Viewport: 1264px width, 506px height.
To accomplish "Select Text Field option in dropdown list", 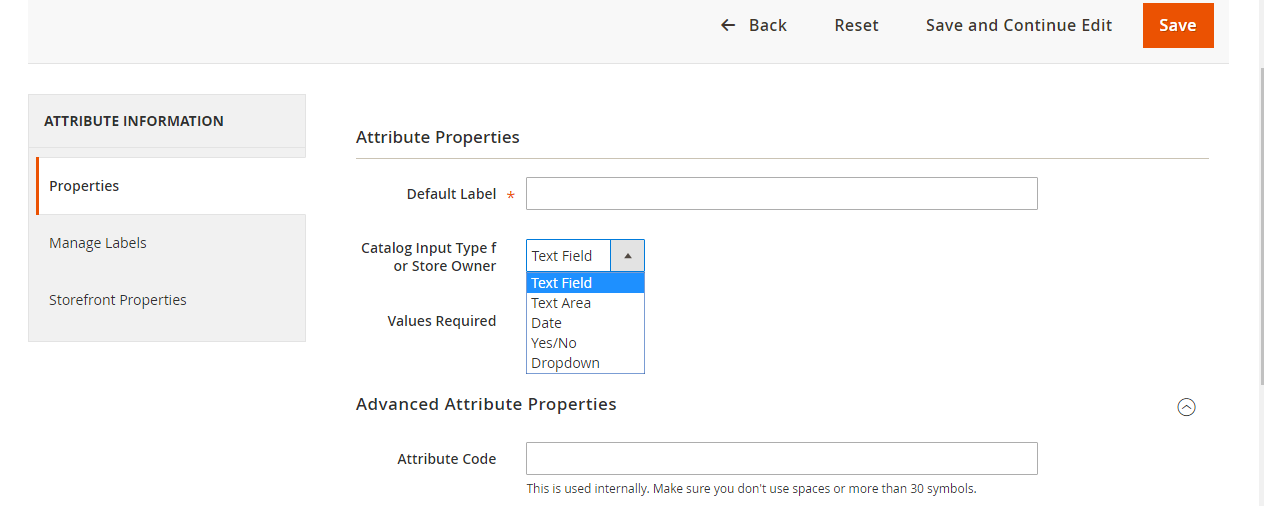I will pos(585,283).
